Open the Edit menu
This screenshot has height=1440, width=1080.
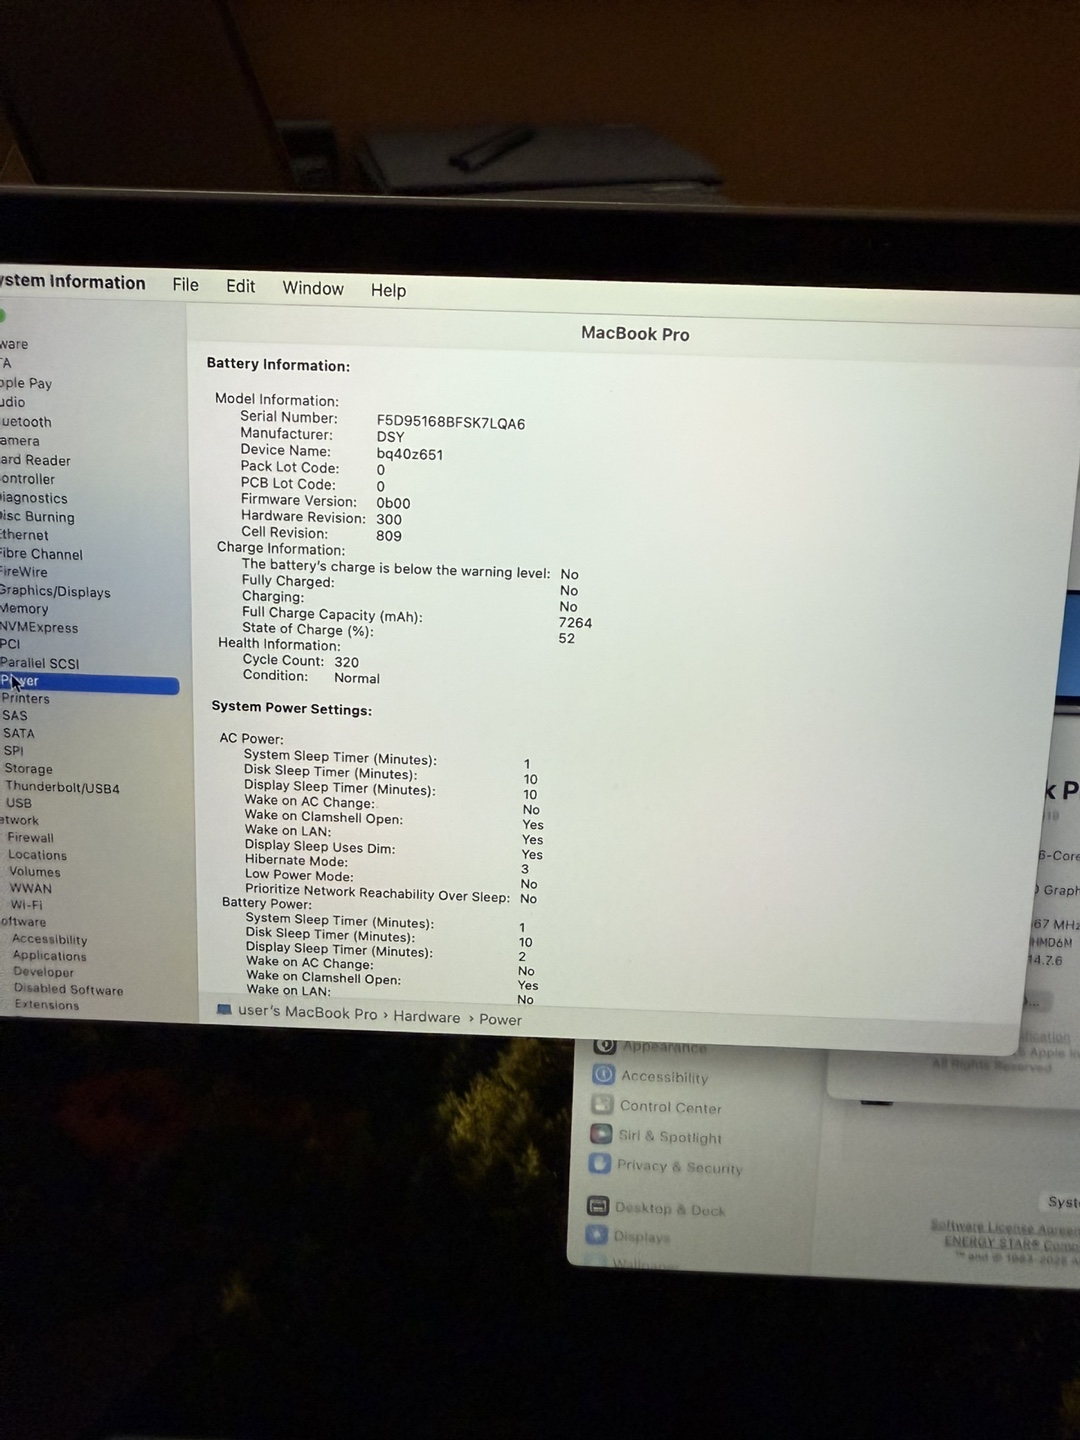(240, 286)
